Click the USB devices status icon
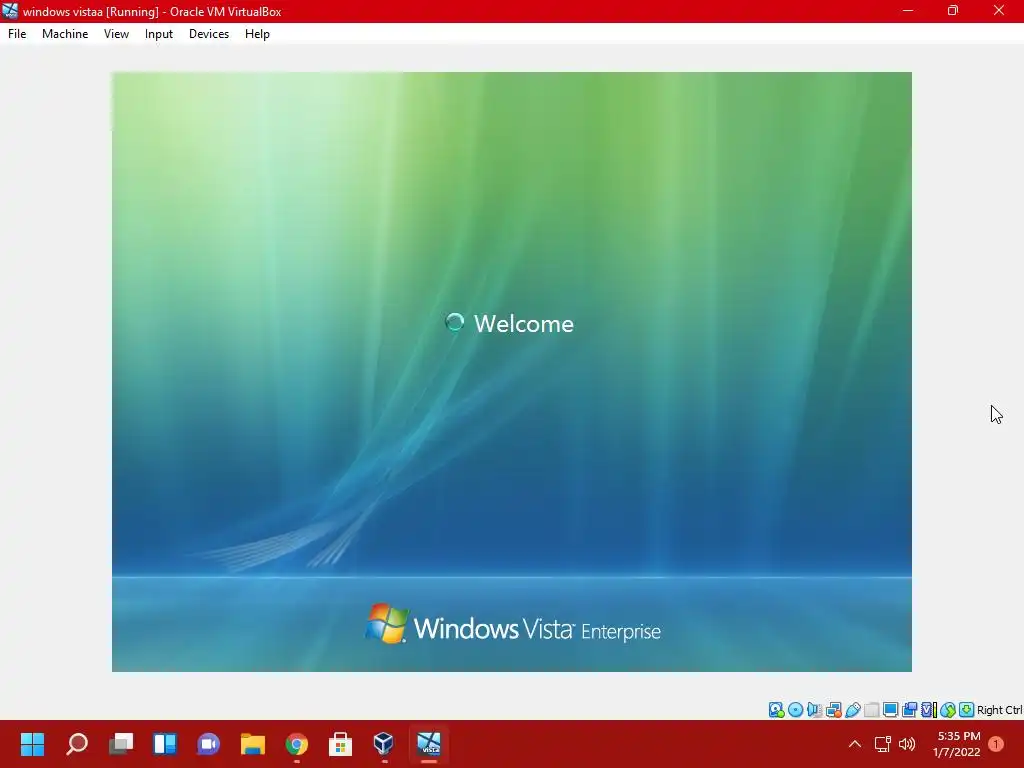The image size is (1024, 768). point(853,710)
